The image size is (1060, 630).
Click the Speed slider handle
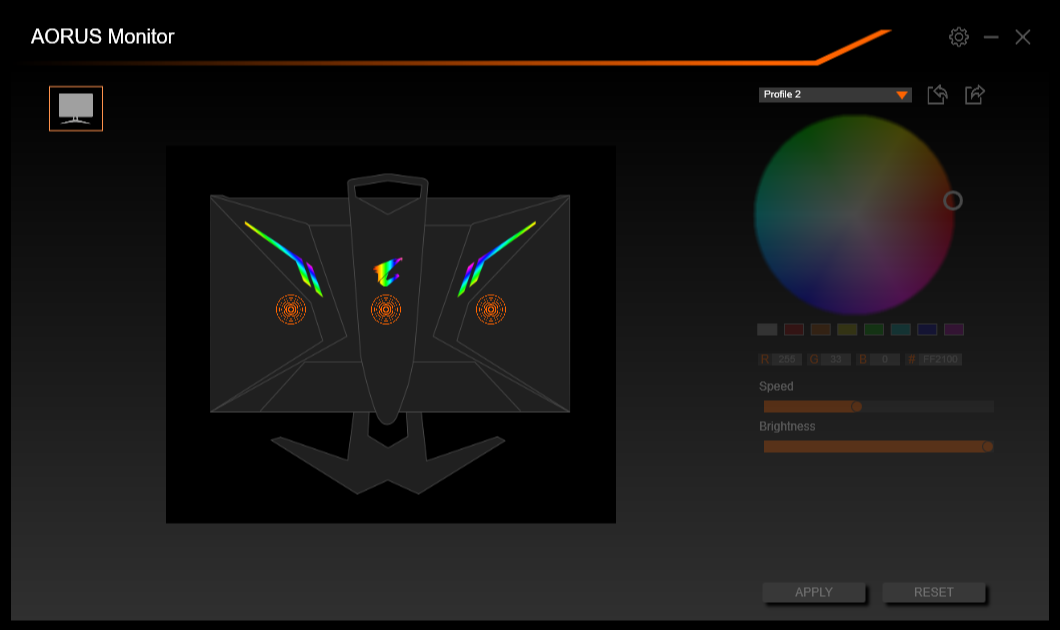[857, 406]
